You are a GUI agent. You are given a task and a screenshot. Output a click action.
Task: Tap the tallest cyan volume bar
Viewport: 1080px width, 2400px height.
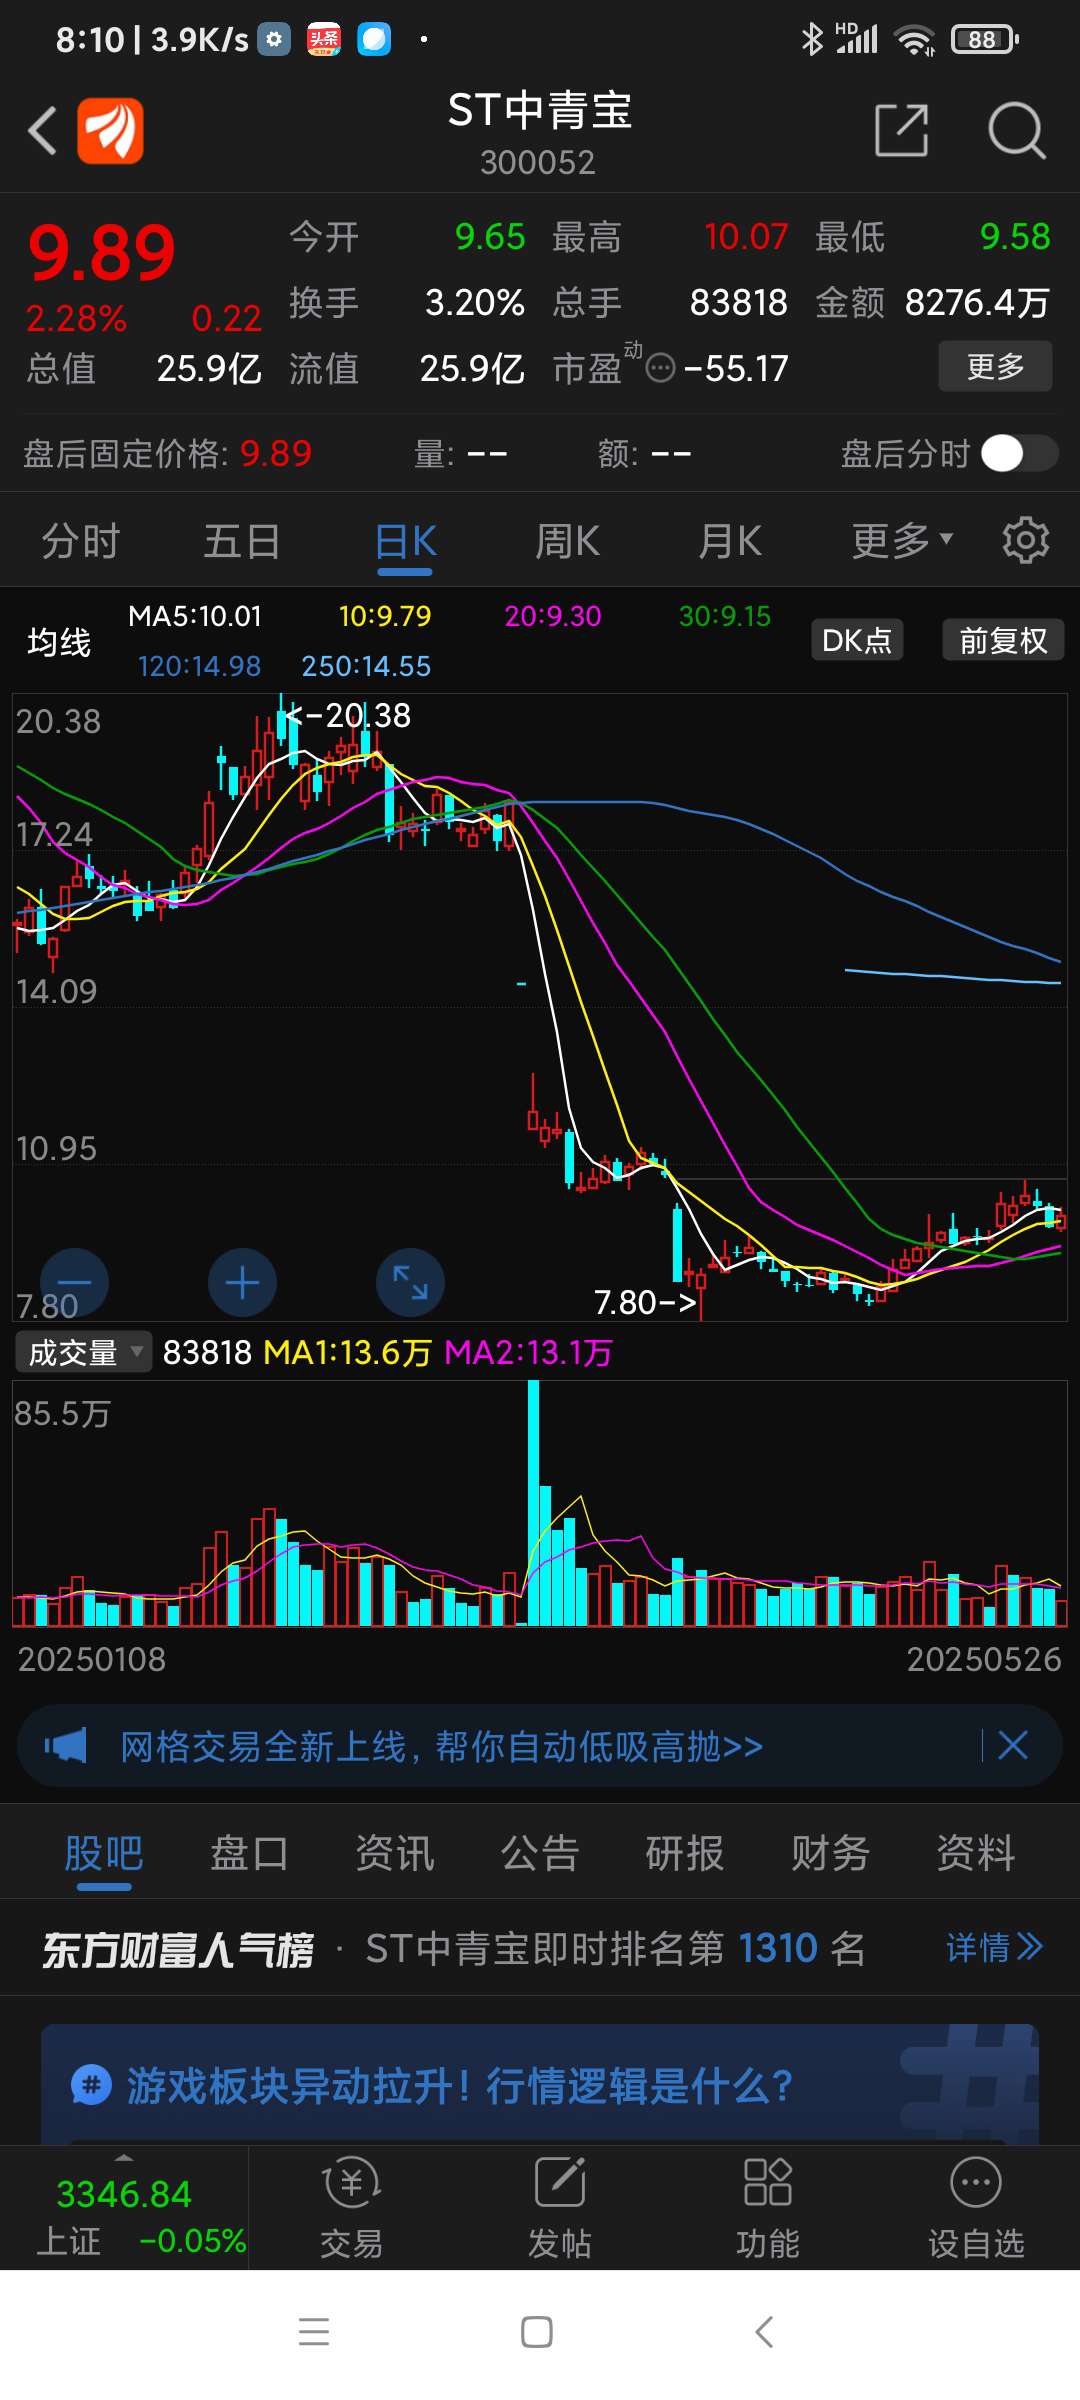tap(533, 1503)
